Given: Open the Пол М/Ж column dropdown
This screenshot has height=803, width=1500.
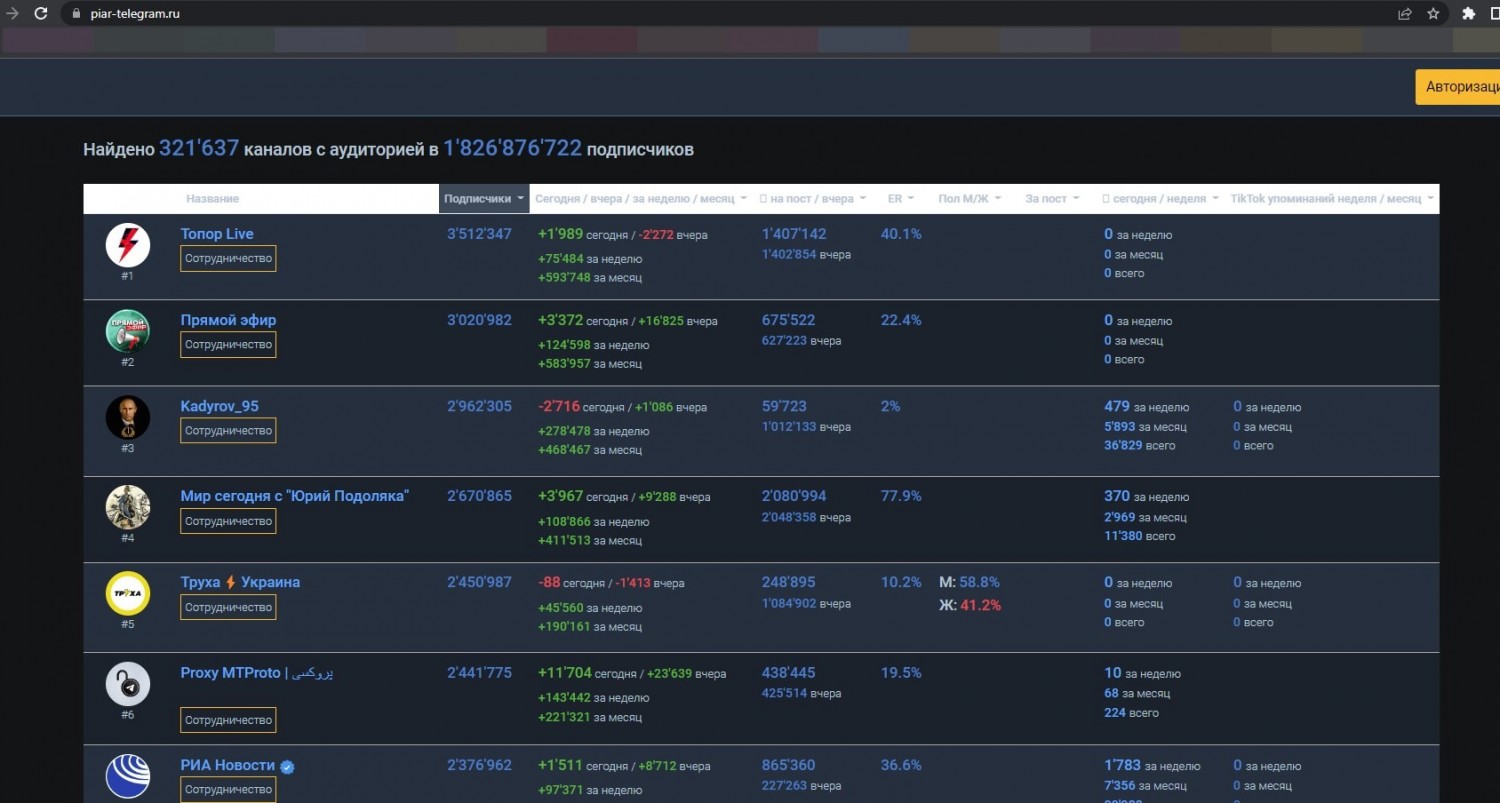Looking at the screenshot, I should [x=969, y=199].
